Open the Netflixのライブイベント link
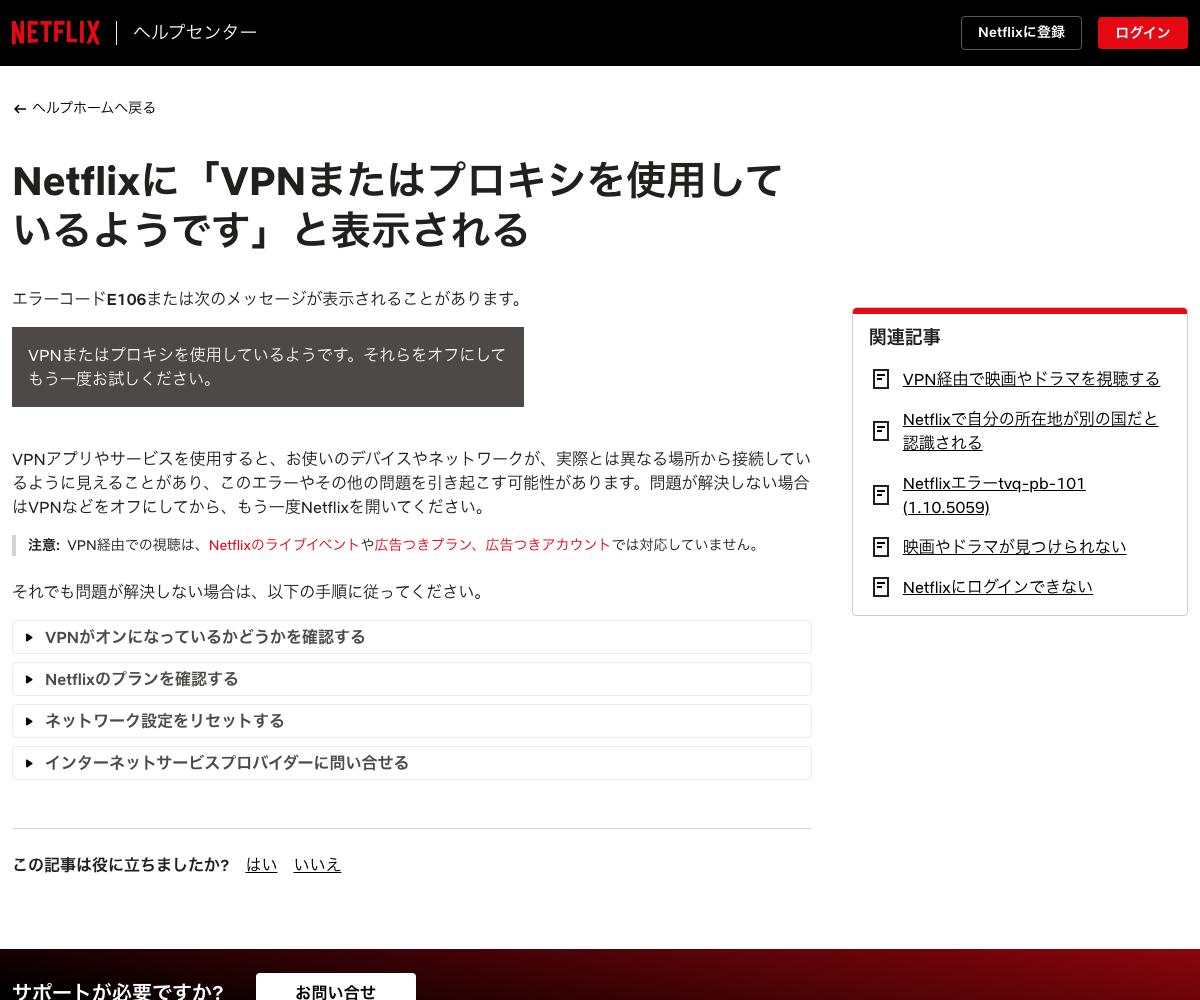Viewport: 1200px width, 1000px height. [x=284, y=545]
